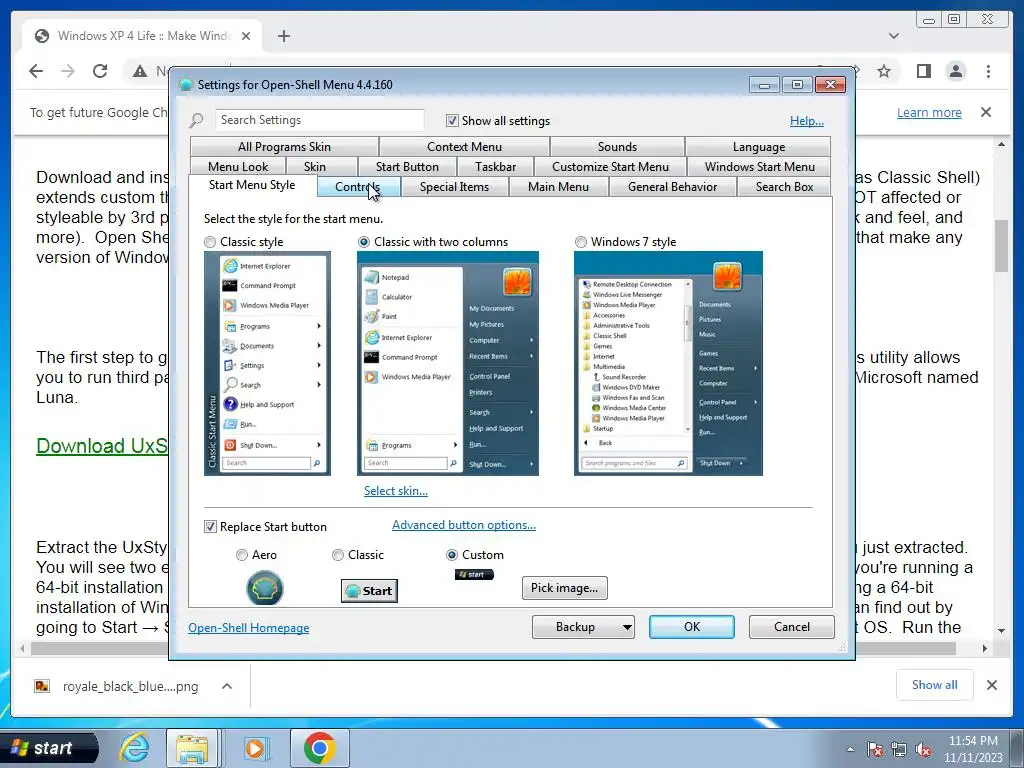Click the Aero shell button image
This screenshot has width=1024, height=768.
pos(264,588)
